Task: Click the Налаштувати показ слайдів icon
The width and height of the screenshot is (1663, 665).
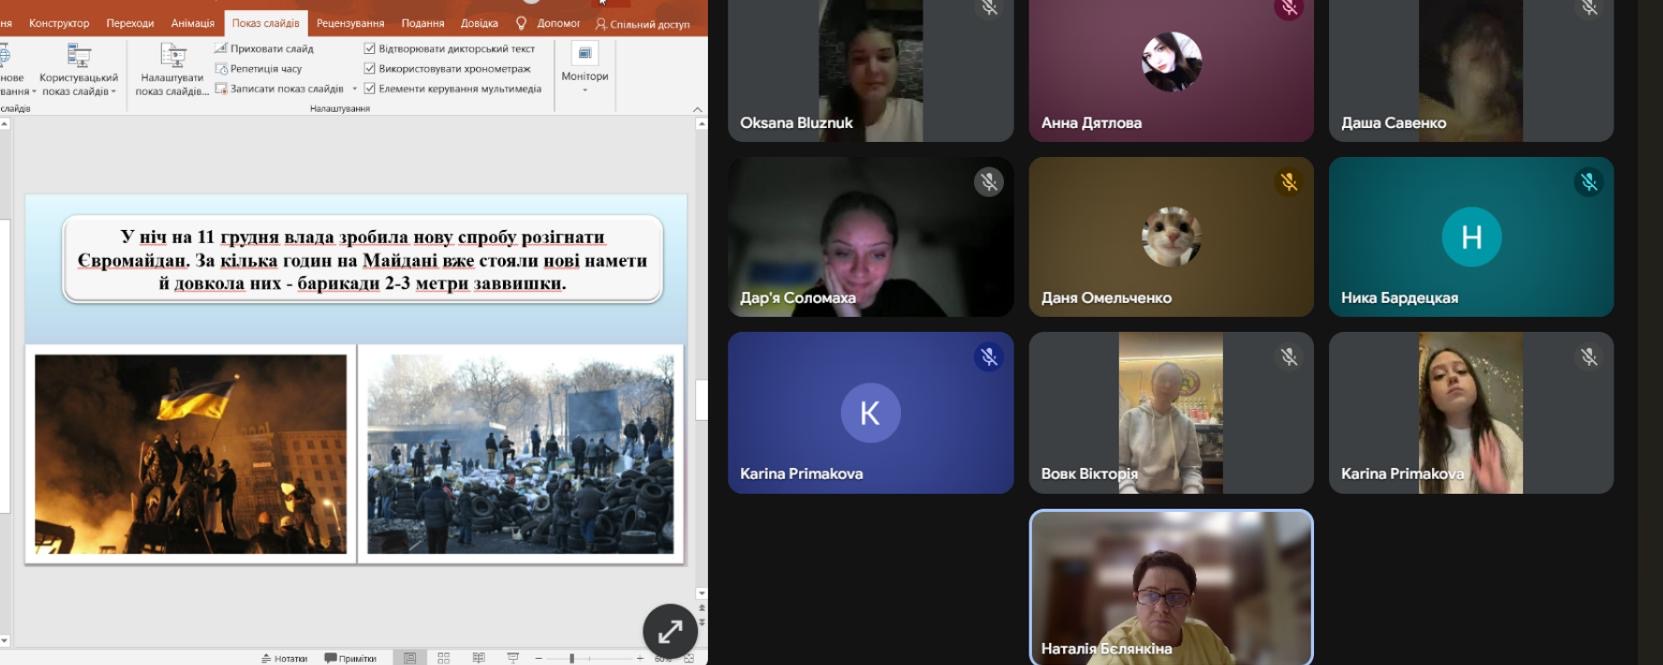Action: pos(173,56)
